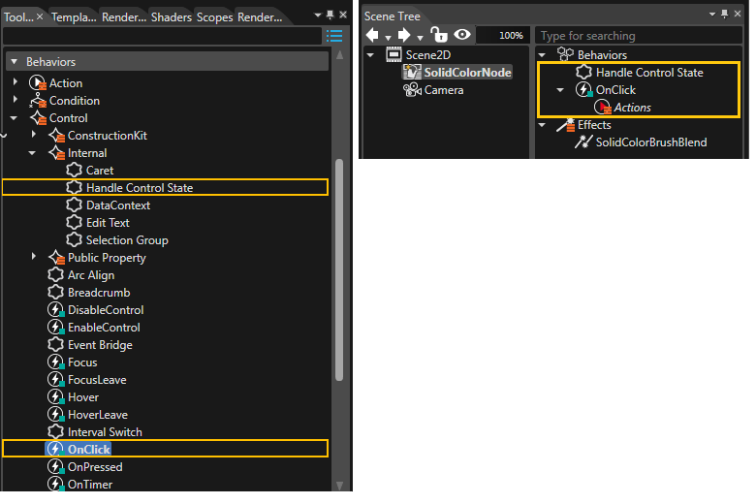Select the OnPressed behavior
The height and width of the screenshot is (493, 751).
coord(95,467)
